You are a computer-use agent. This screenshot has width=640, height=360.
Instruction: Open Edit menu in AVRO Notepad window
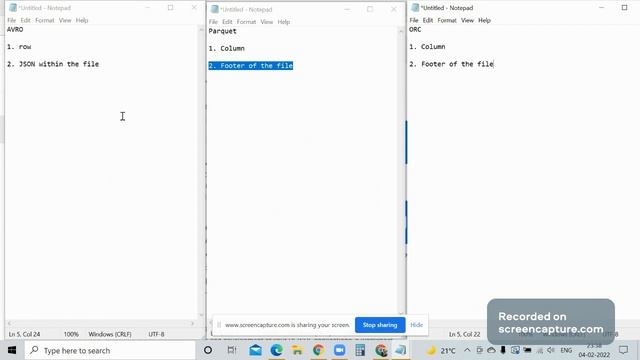pyautogui.click(x=25, y=20)
